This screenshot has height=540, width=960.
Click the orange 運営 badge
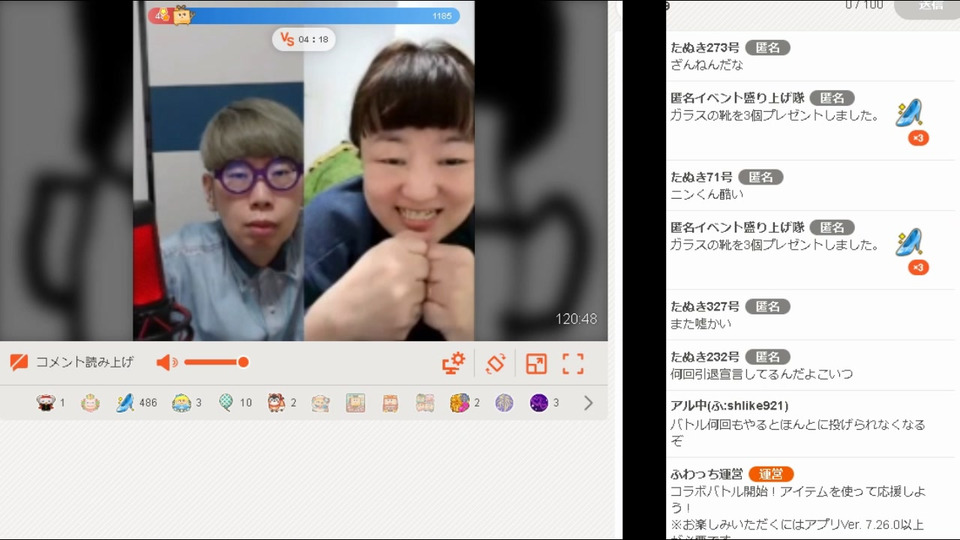pyautogui.click(x=771, y=474)
